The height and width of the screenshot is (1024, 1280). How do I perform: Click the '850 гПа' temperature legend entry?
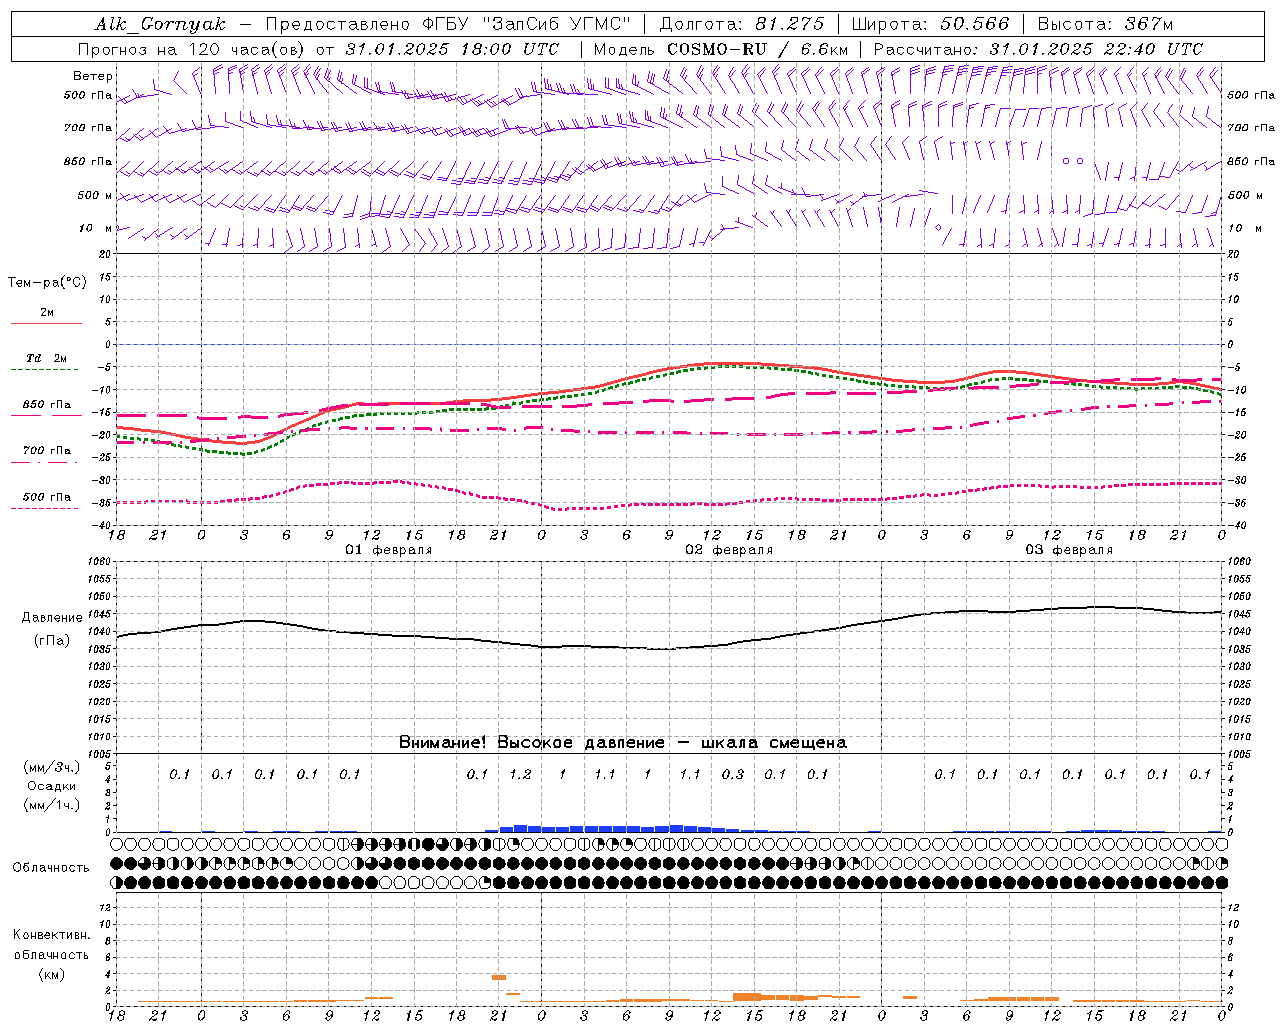pos(47,405)
